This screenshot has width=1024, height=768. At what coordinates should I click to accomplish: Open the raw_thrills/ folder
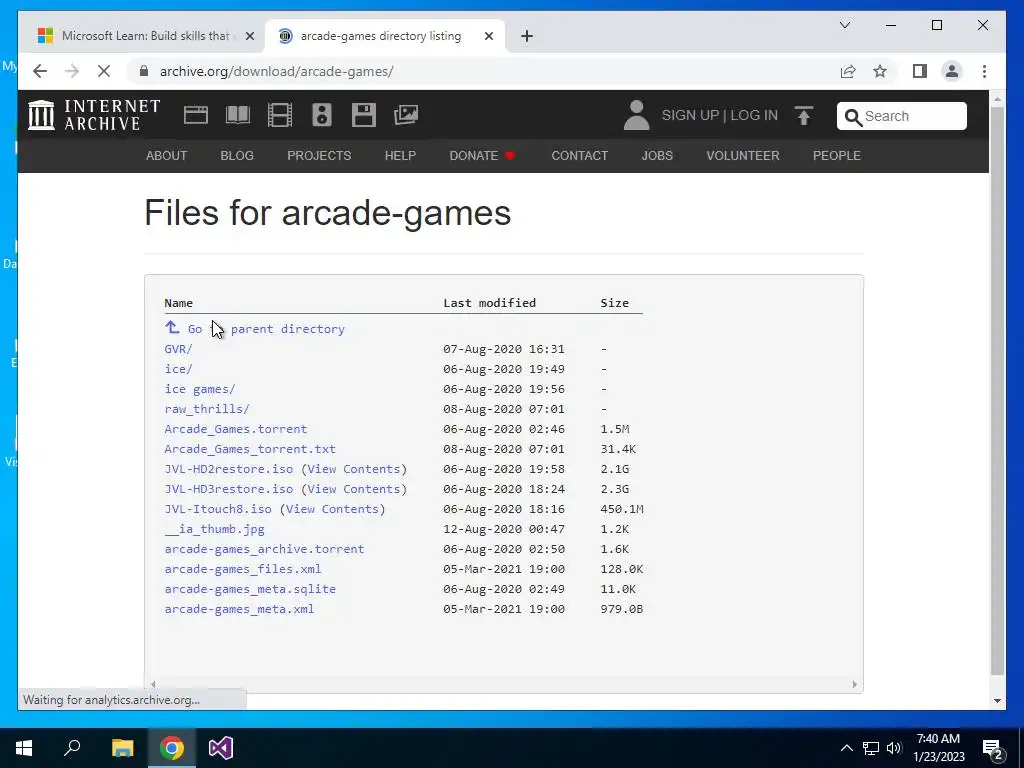(x=207, y=409)
